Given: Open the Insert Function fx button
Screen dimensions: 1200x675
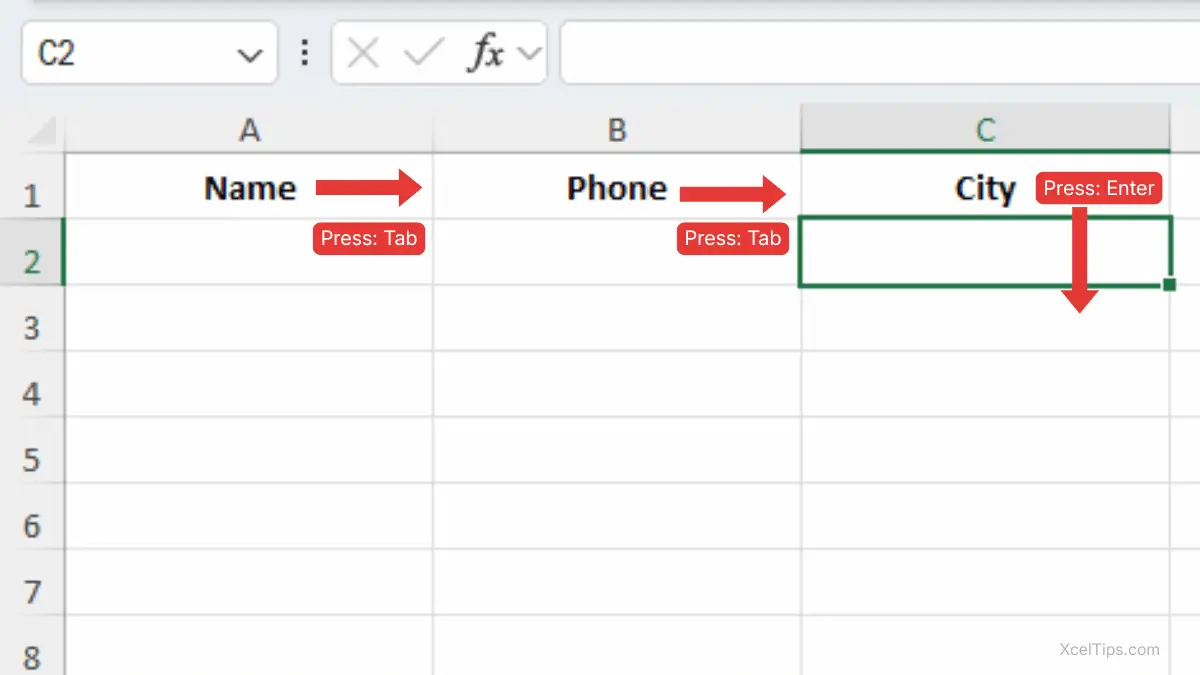Looking at the screenshot, I should [485, 54].
